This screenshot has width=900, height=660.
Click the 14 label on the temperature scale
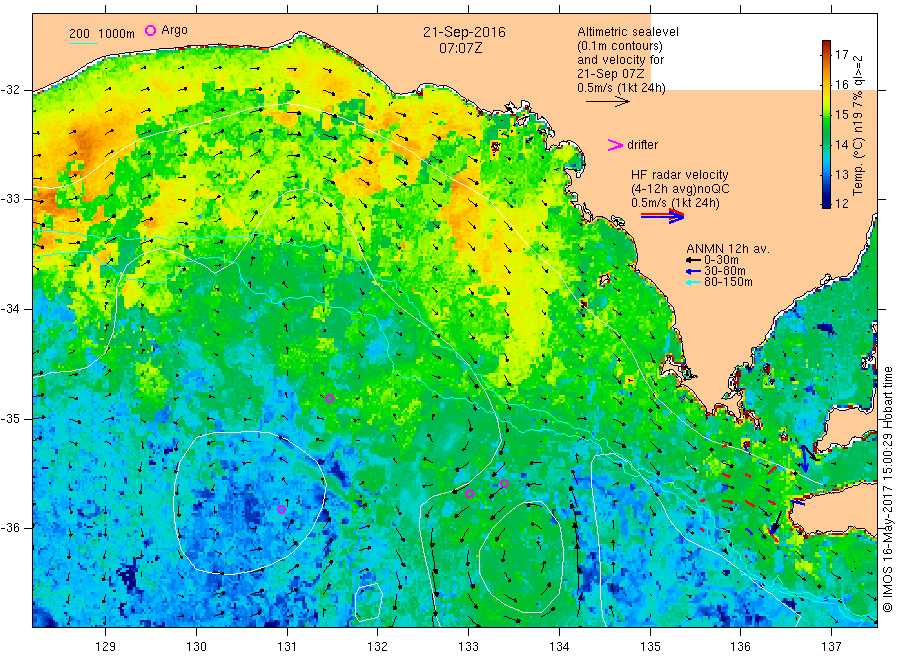(x=841, y=145)
